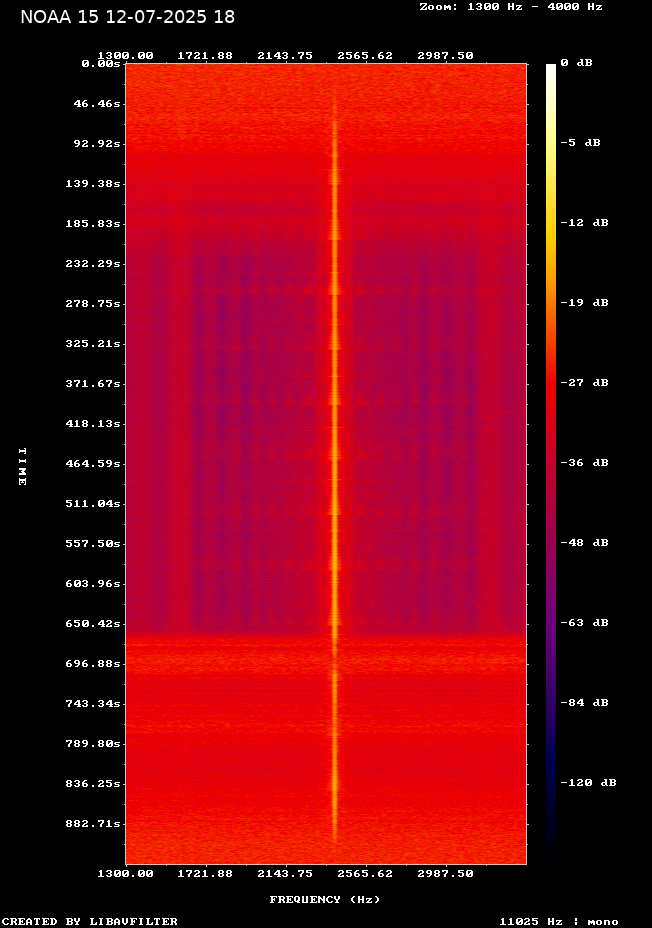
Task: Select 1721.88 on the top frequency axis
Action: pyautogui.click(x=205, y=56)
